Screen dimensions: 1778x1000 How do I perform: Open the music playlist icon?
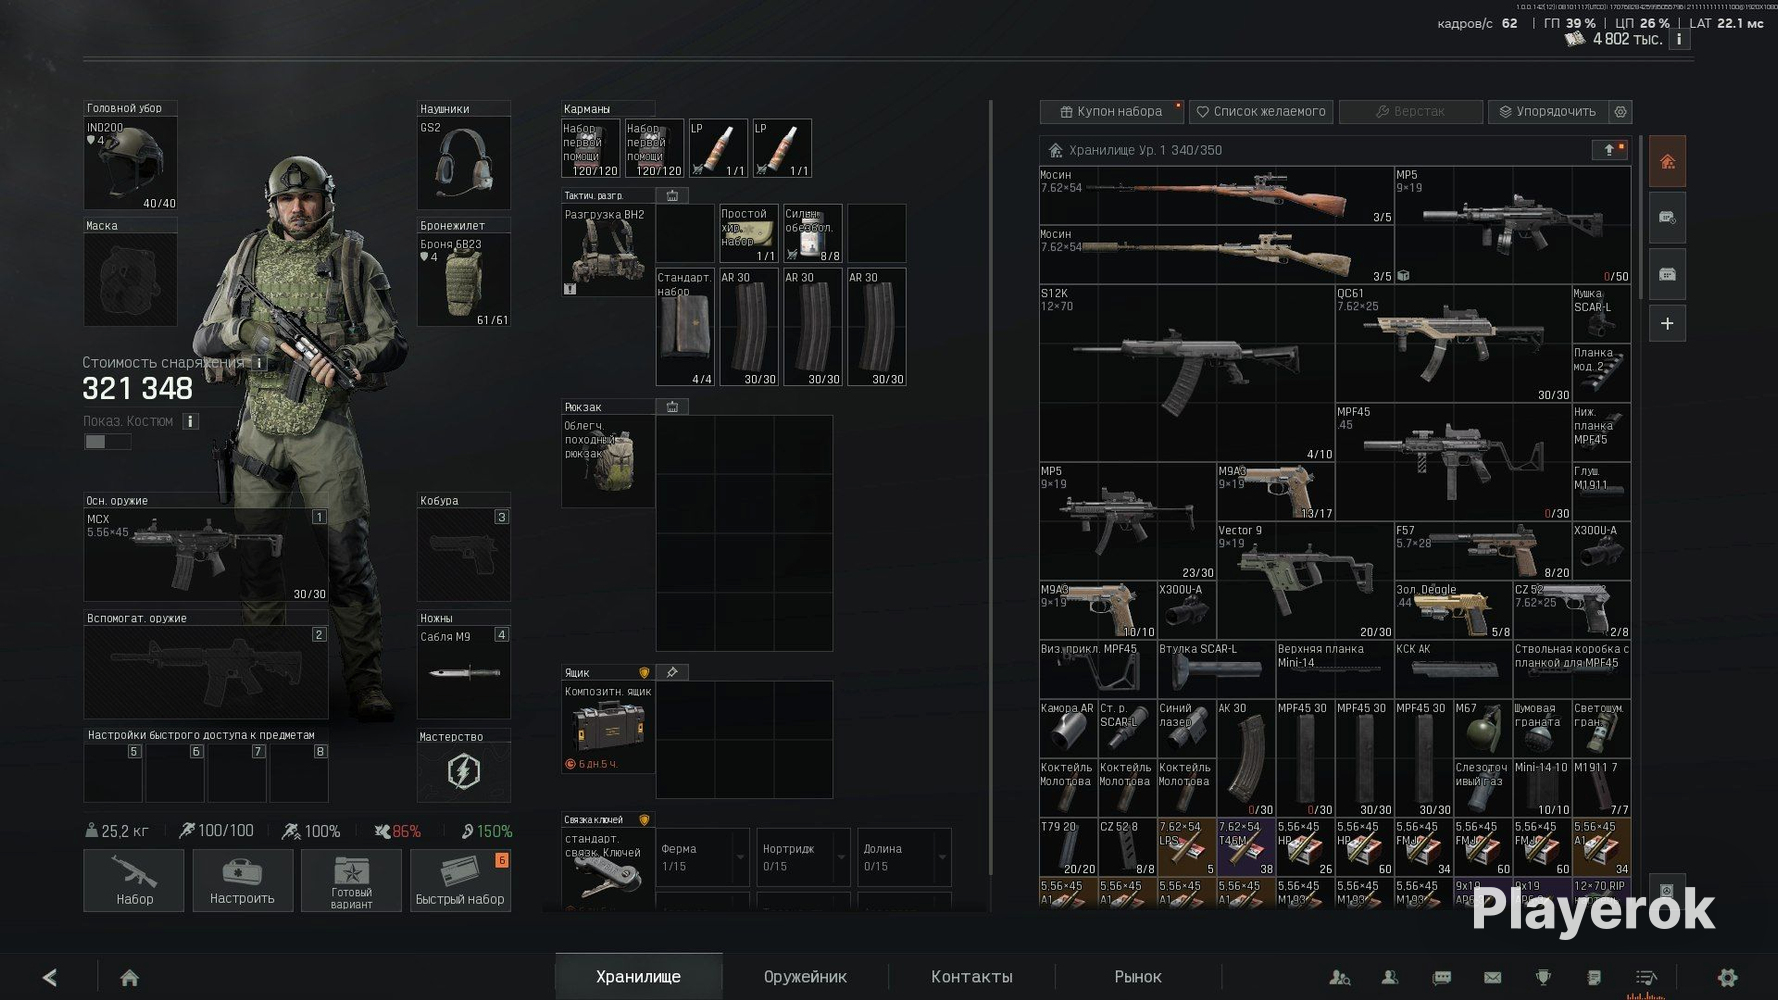1646,977
